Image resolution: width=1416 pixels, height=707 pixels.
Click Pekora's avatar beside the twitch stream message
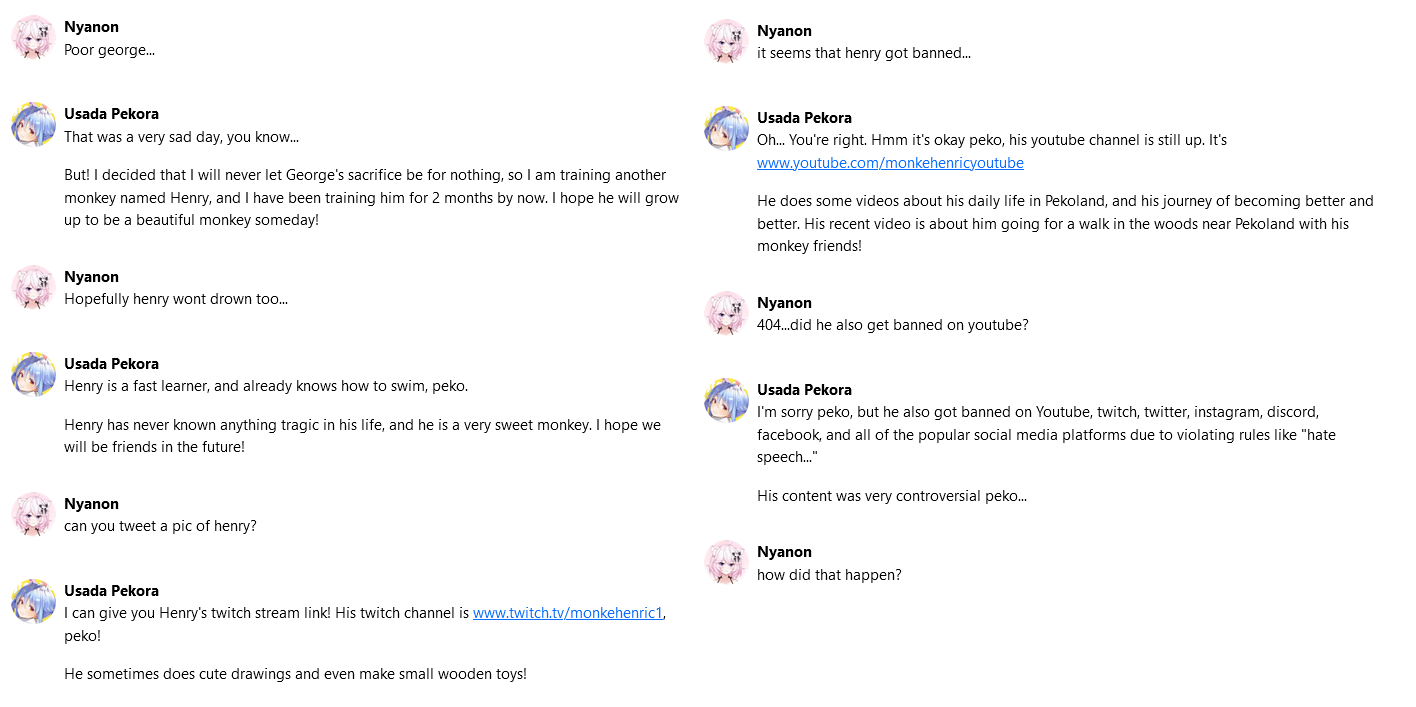tap(32, 601)
